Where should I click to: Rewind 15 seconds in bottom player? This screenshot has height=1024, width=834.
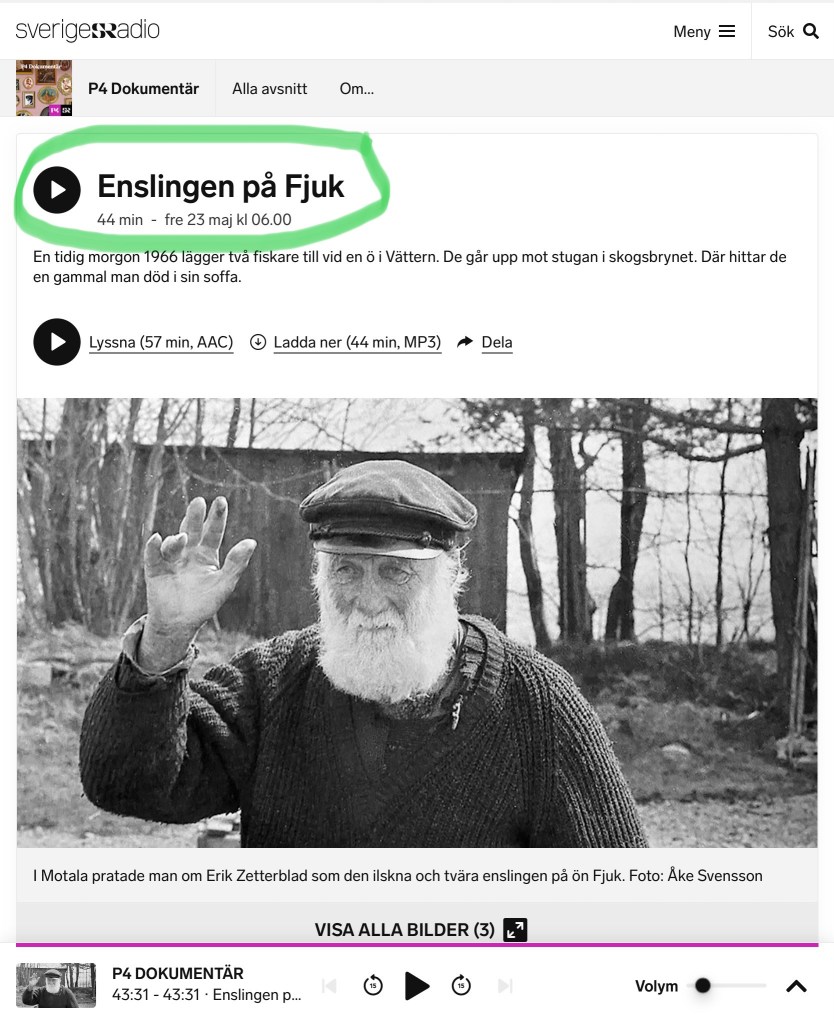point(373,985)
